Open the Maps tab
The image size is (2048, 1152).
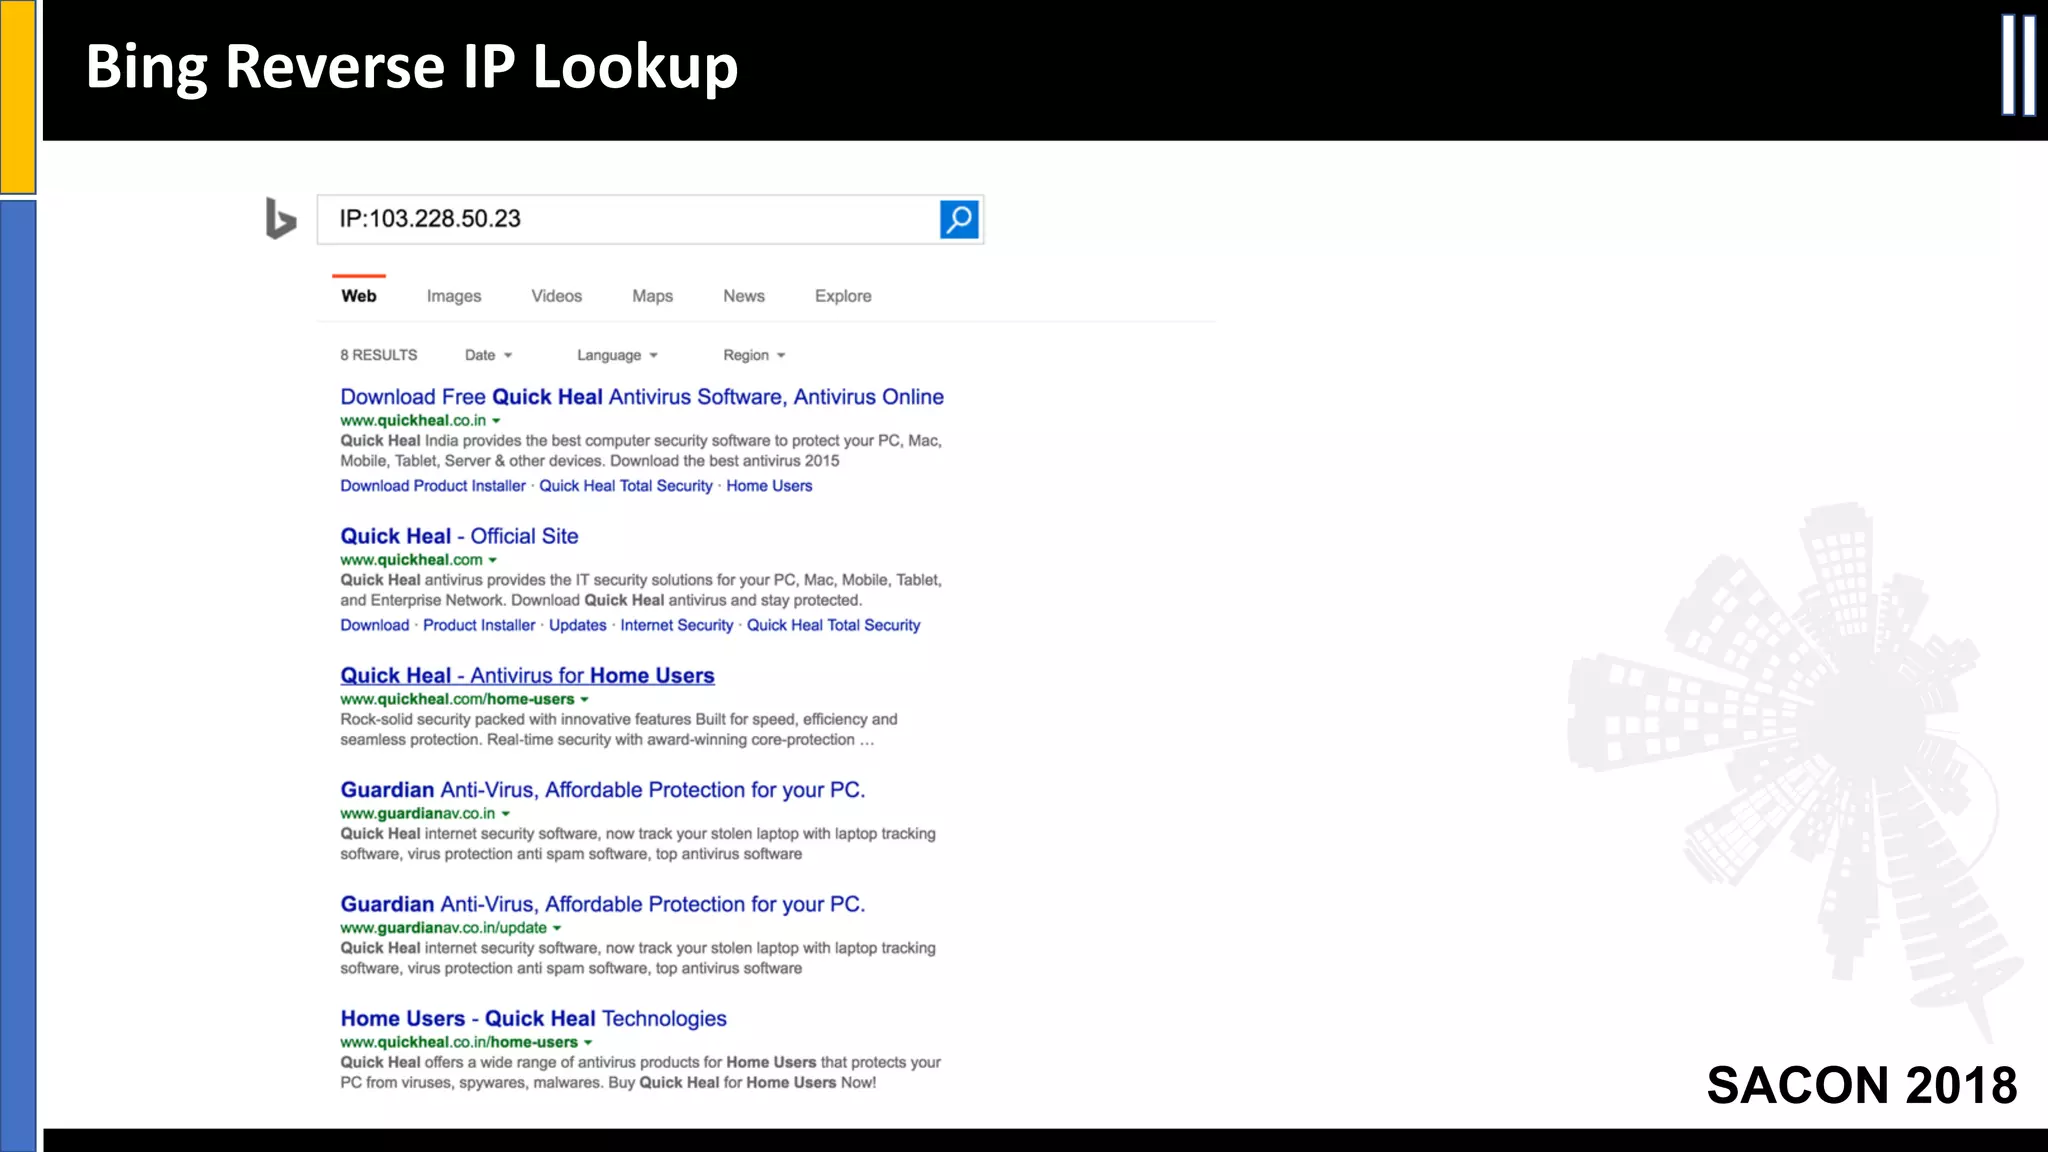point(653,296)
